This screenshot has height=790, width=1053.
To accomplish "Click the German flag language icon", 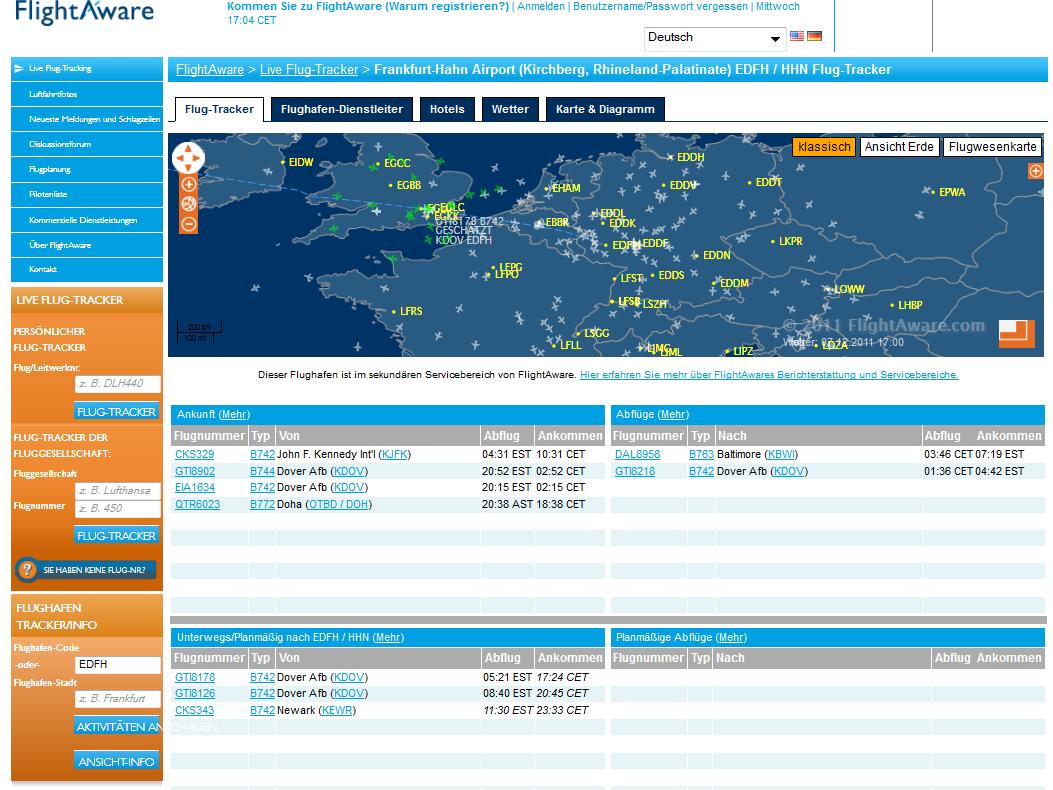I will click(815, 36).
